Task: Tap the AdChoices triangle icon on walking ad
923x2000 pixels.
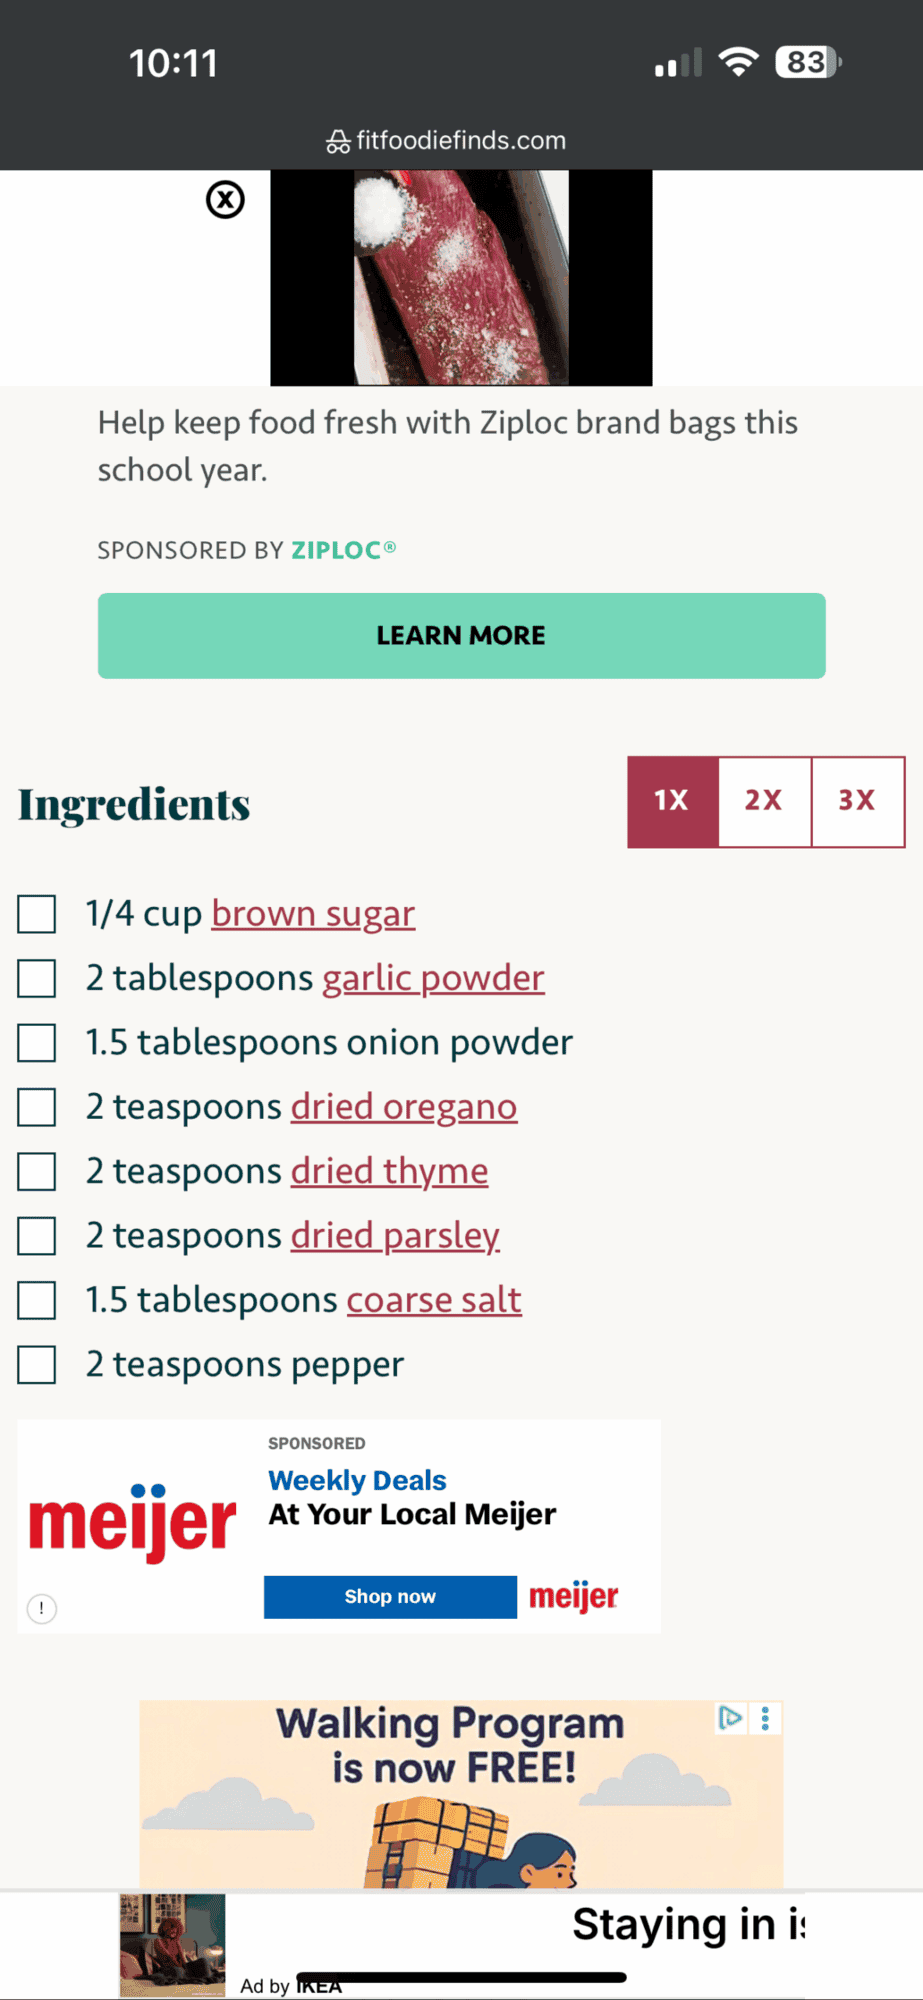Action: pos(730,1718)
